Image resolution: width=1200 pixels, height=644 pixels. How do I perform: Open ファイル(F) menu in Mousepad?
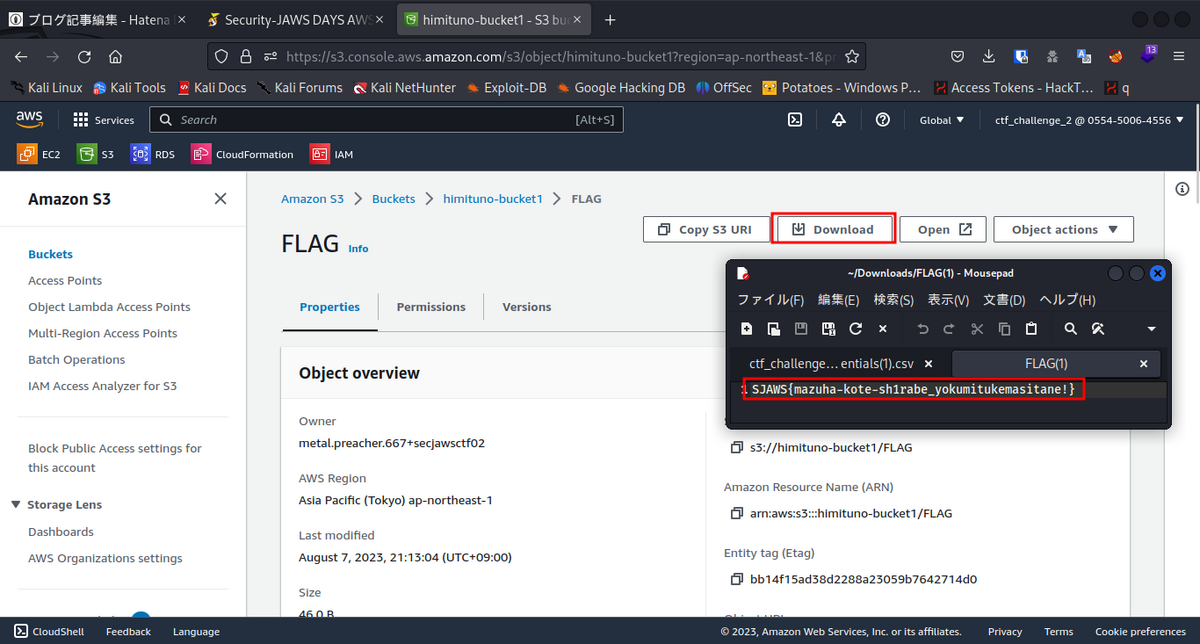770,300
